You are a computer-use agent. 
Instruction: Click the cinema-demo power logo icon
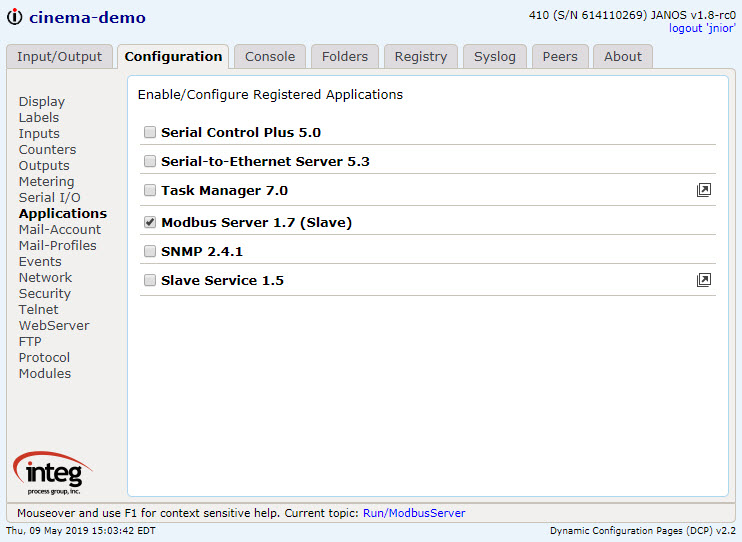[15, 17]
